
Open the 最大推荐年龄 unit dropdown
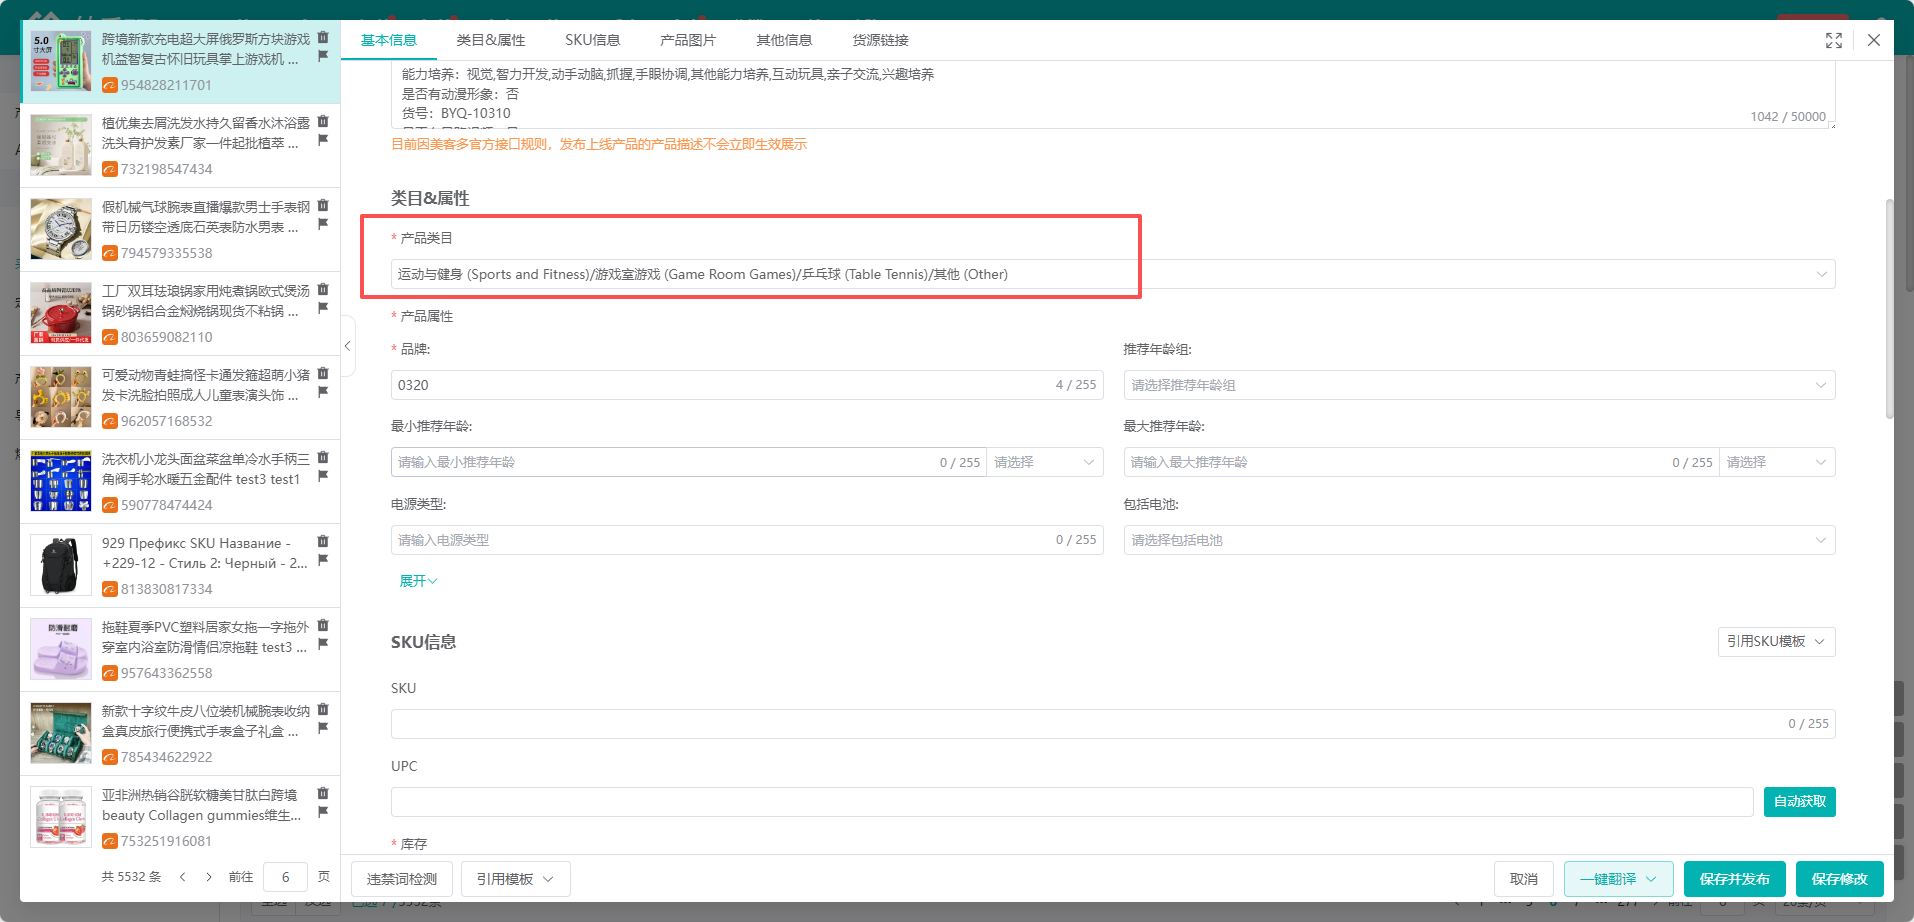tap(1777, 462)
